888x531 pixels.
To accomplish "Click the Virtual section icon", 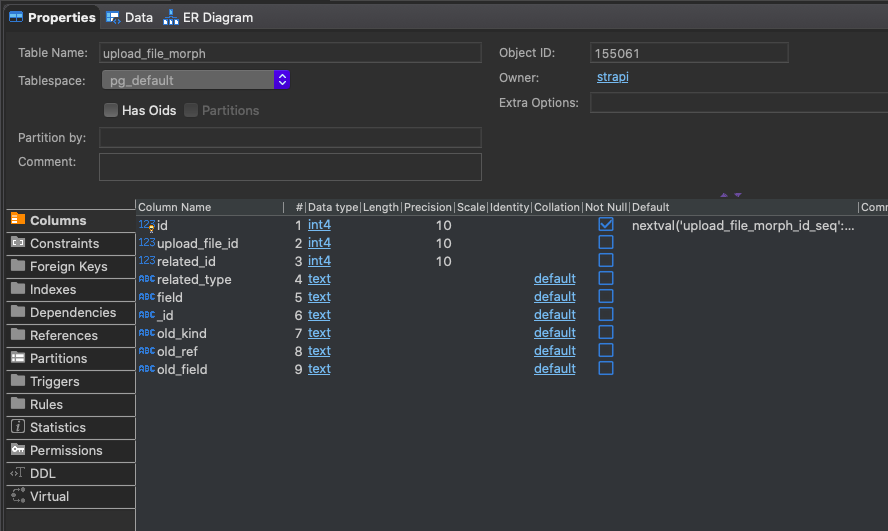I will pyautogui.click(x=18, y=495).
